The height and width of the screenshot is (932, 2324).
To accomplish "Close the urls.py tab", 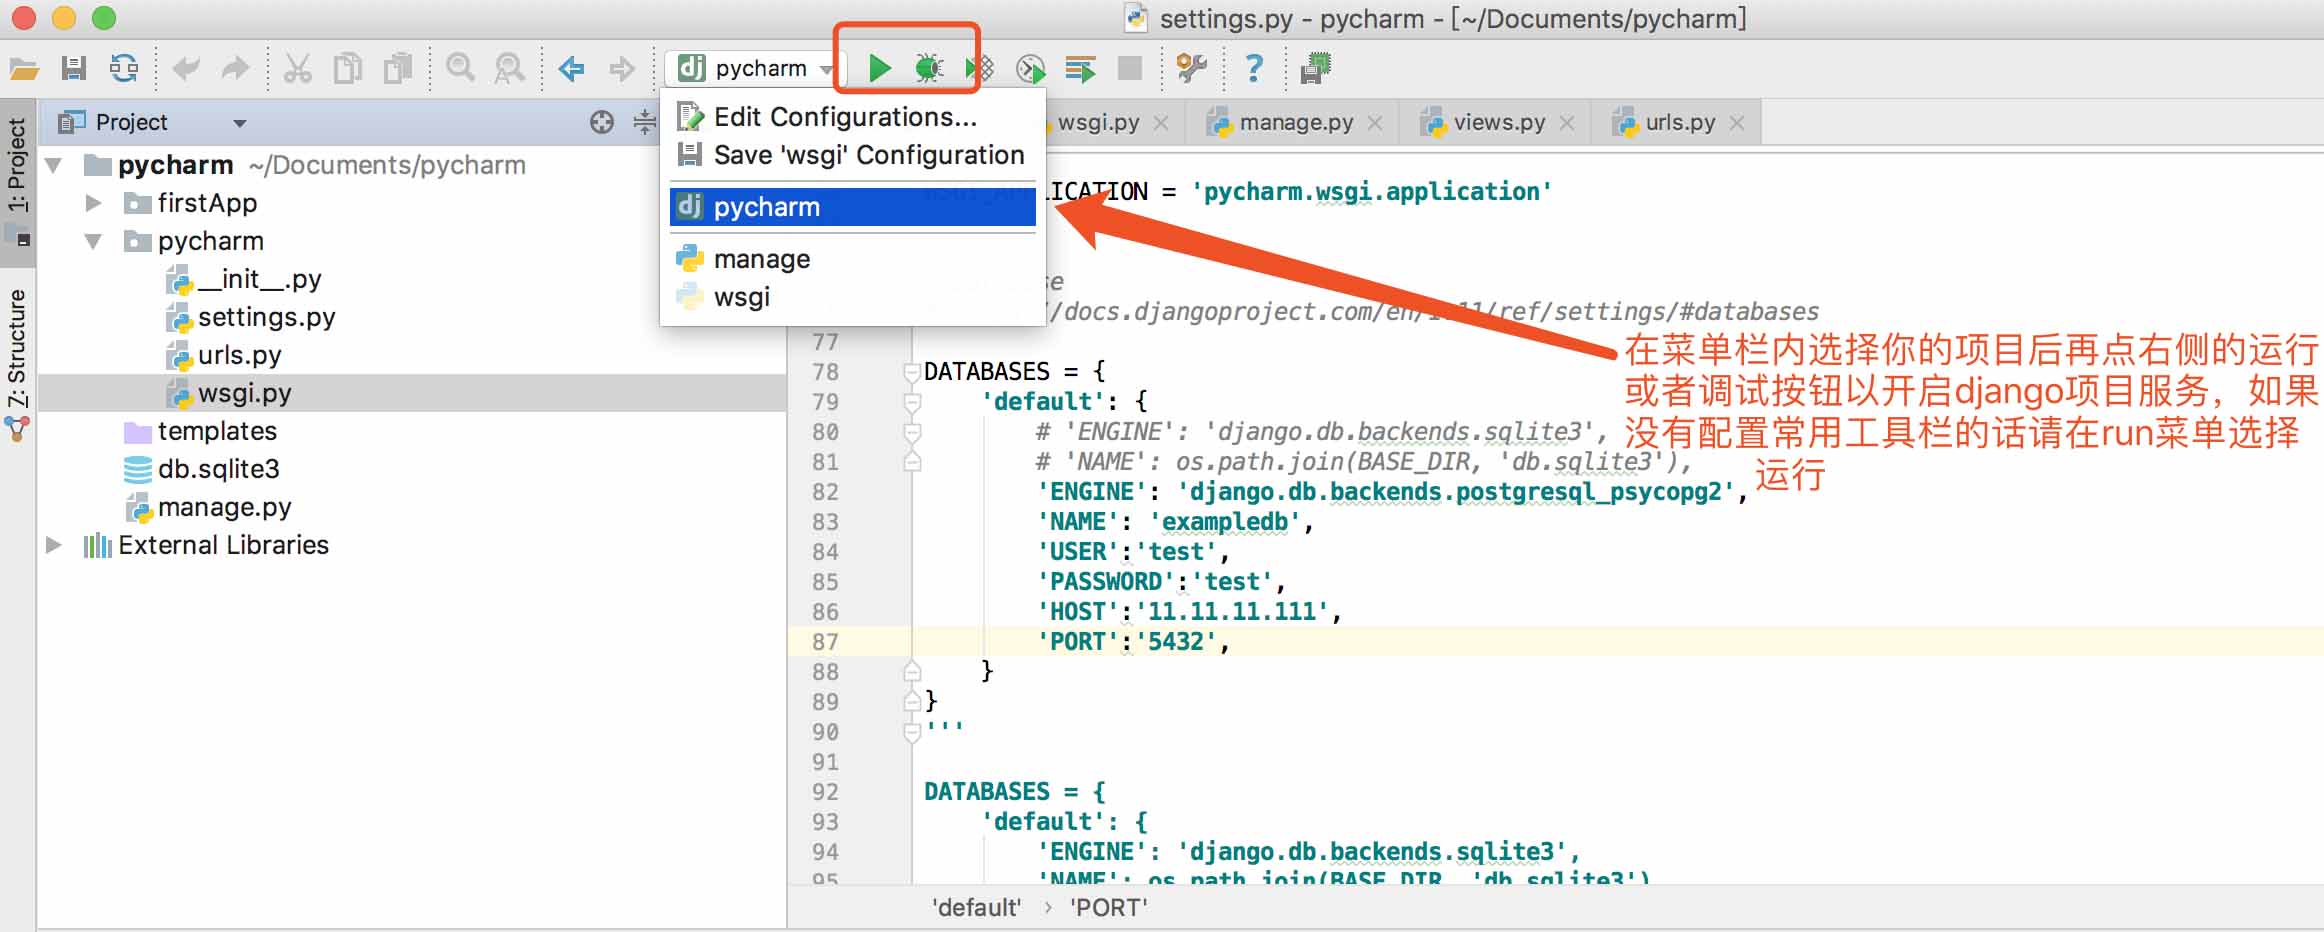I will 1737,123.
